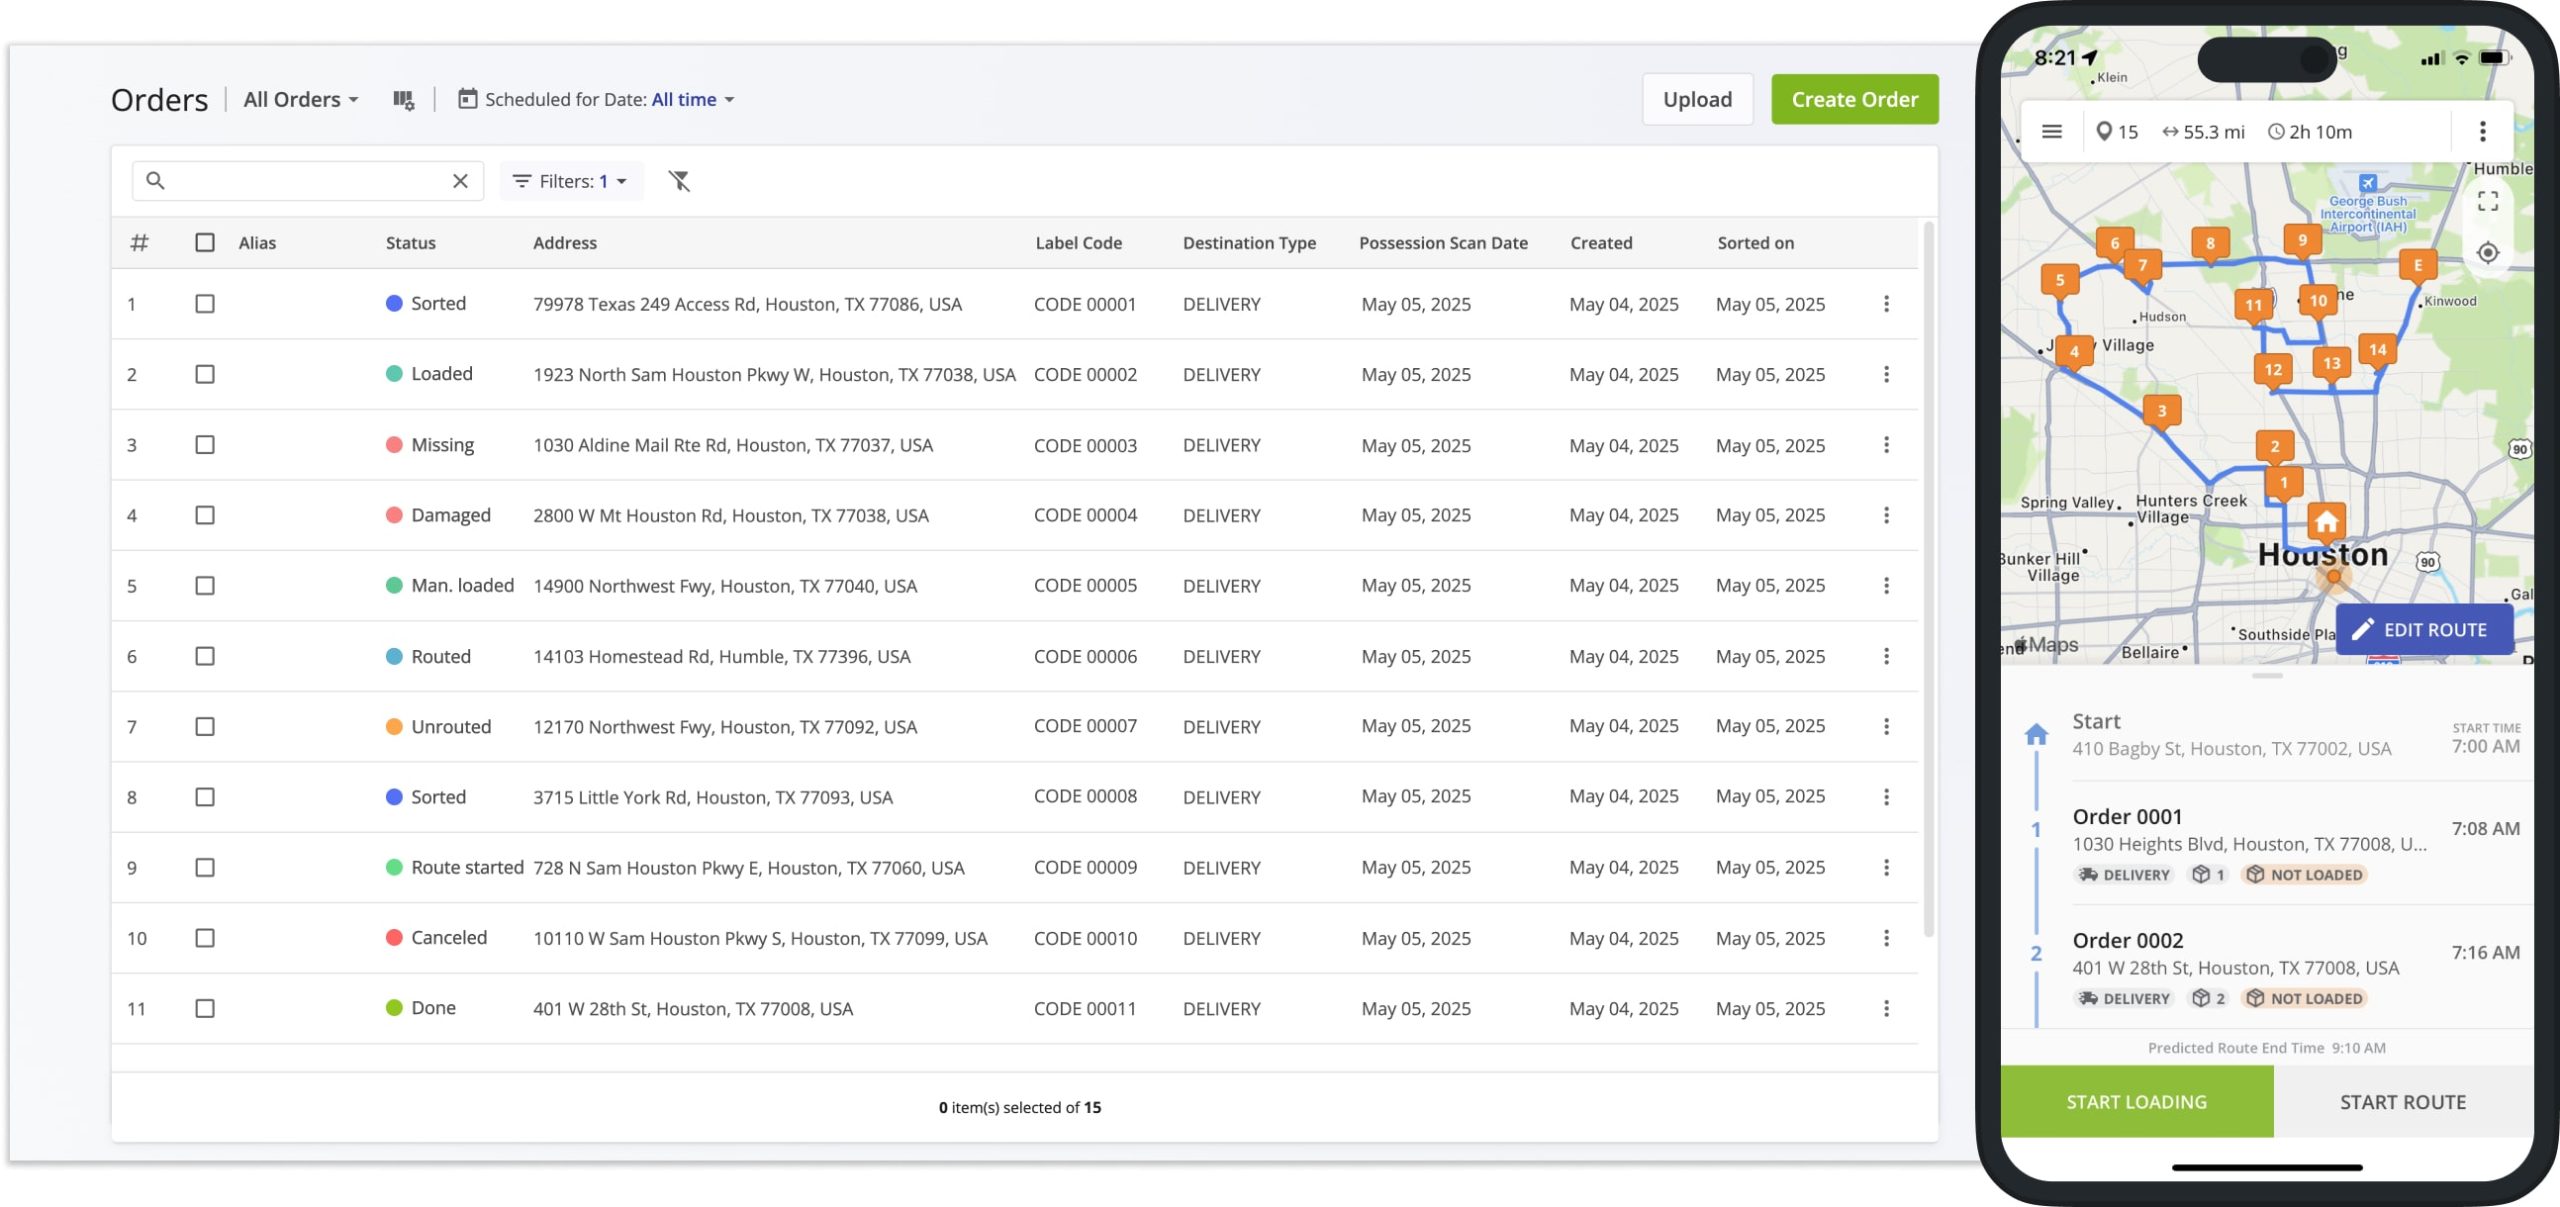Check the checkbox for the Missing order
2560x1207 pixels.
tap(204, 444)
